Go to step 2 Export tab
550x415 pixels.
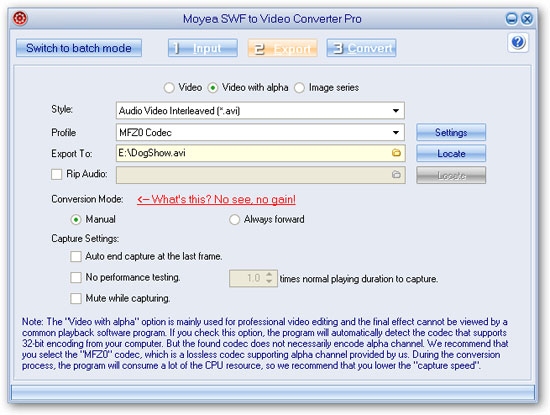point(283,48)
